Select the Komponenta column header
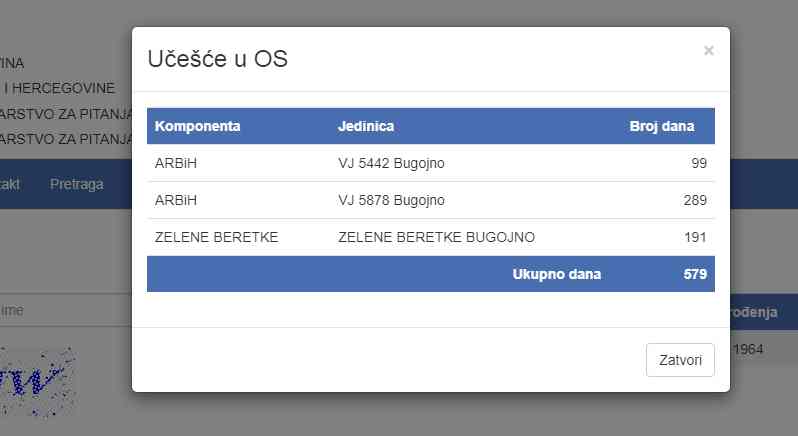Screen dimensions: 798x436 click(197, 126)
